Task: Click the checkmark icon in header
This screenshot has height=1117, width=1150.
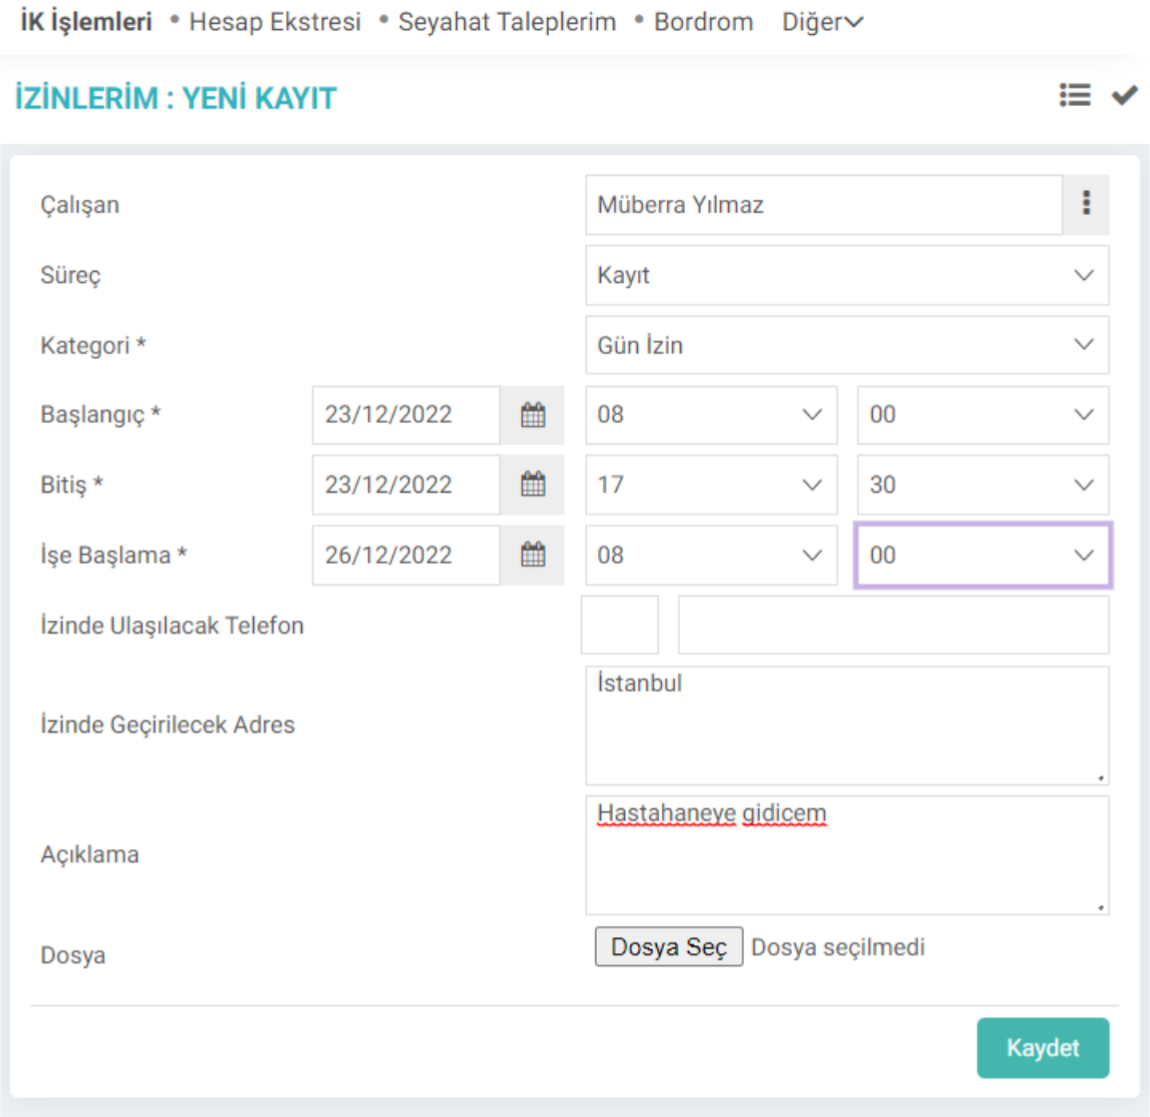Action: tap(1124, 95)
